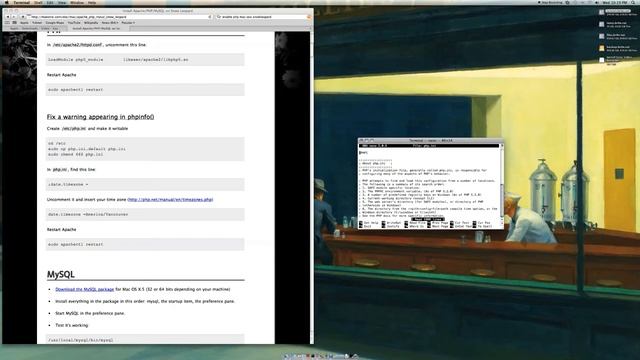640x360 pixels.
Task: Open the Google Maps bookmark
Action: coord(55,23)
